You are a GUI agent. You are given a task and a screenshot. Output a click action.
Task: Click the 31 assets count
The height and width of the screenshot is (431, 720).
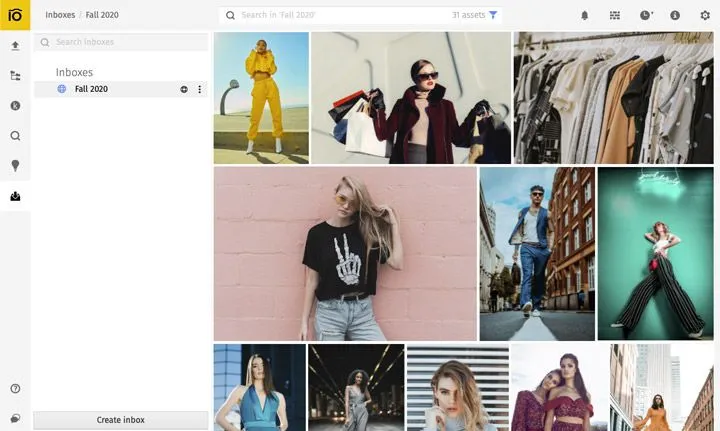pos(468,15)
